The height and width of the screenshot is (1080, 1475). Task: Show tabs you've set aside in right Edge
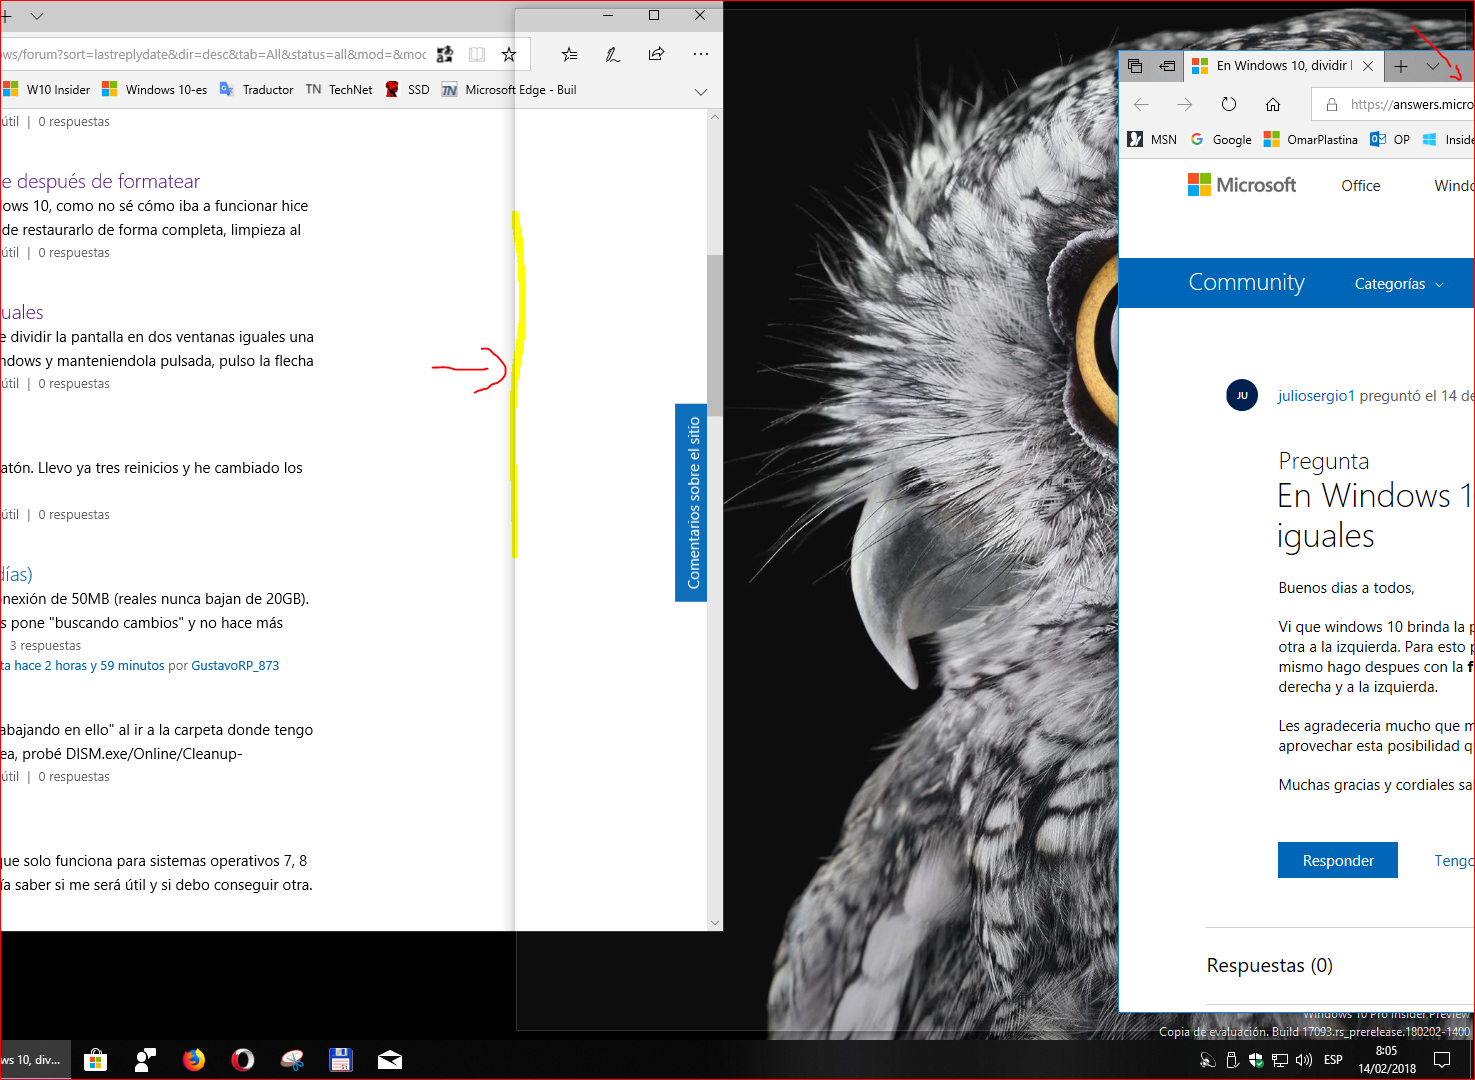click(1135, 66)
